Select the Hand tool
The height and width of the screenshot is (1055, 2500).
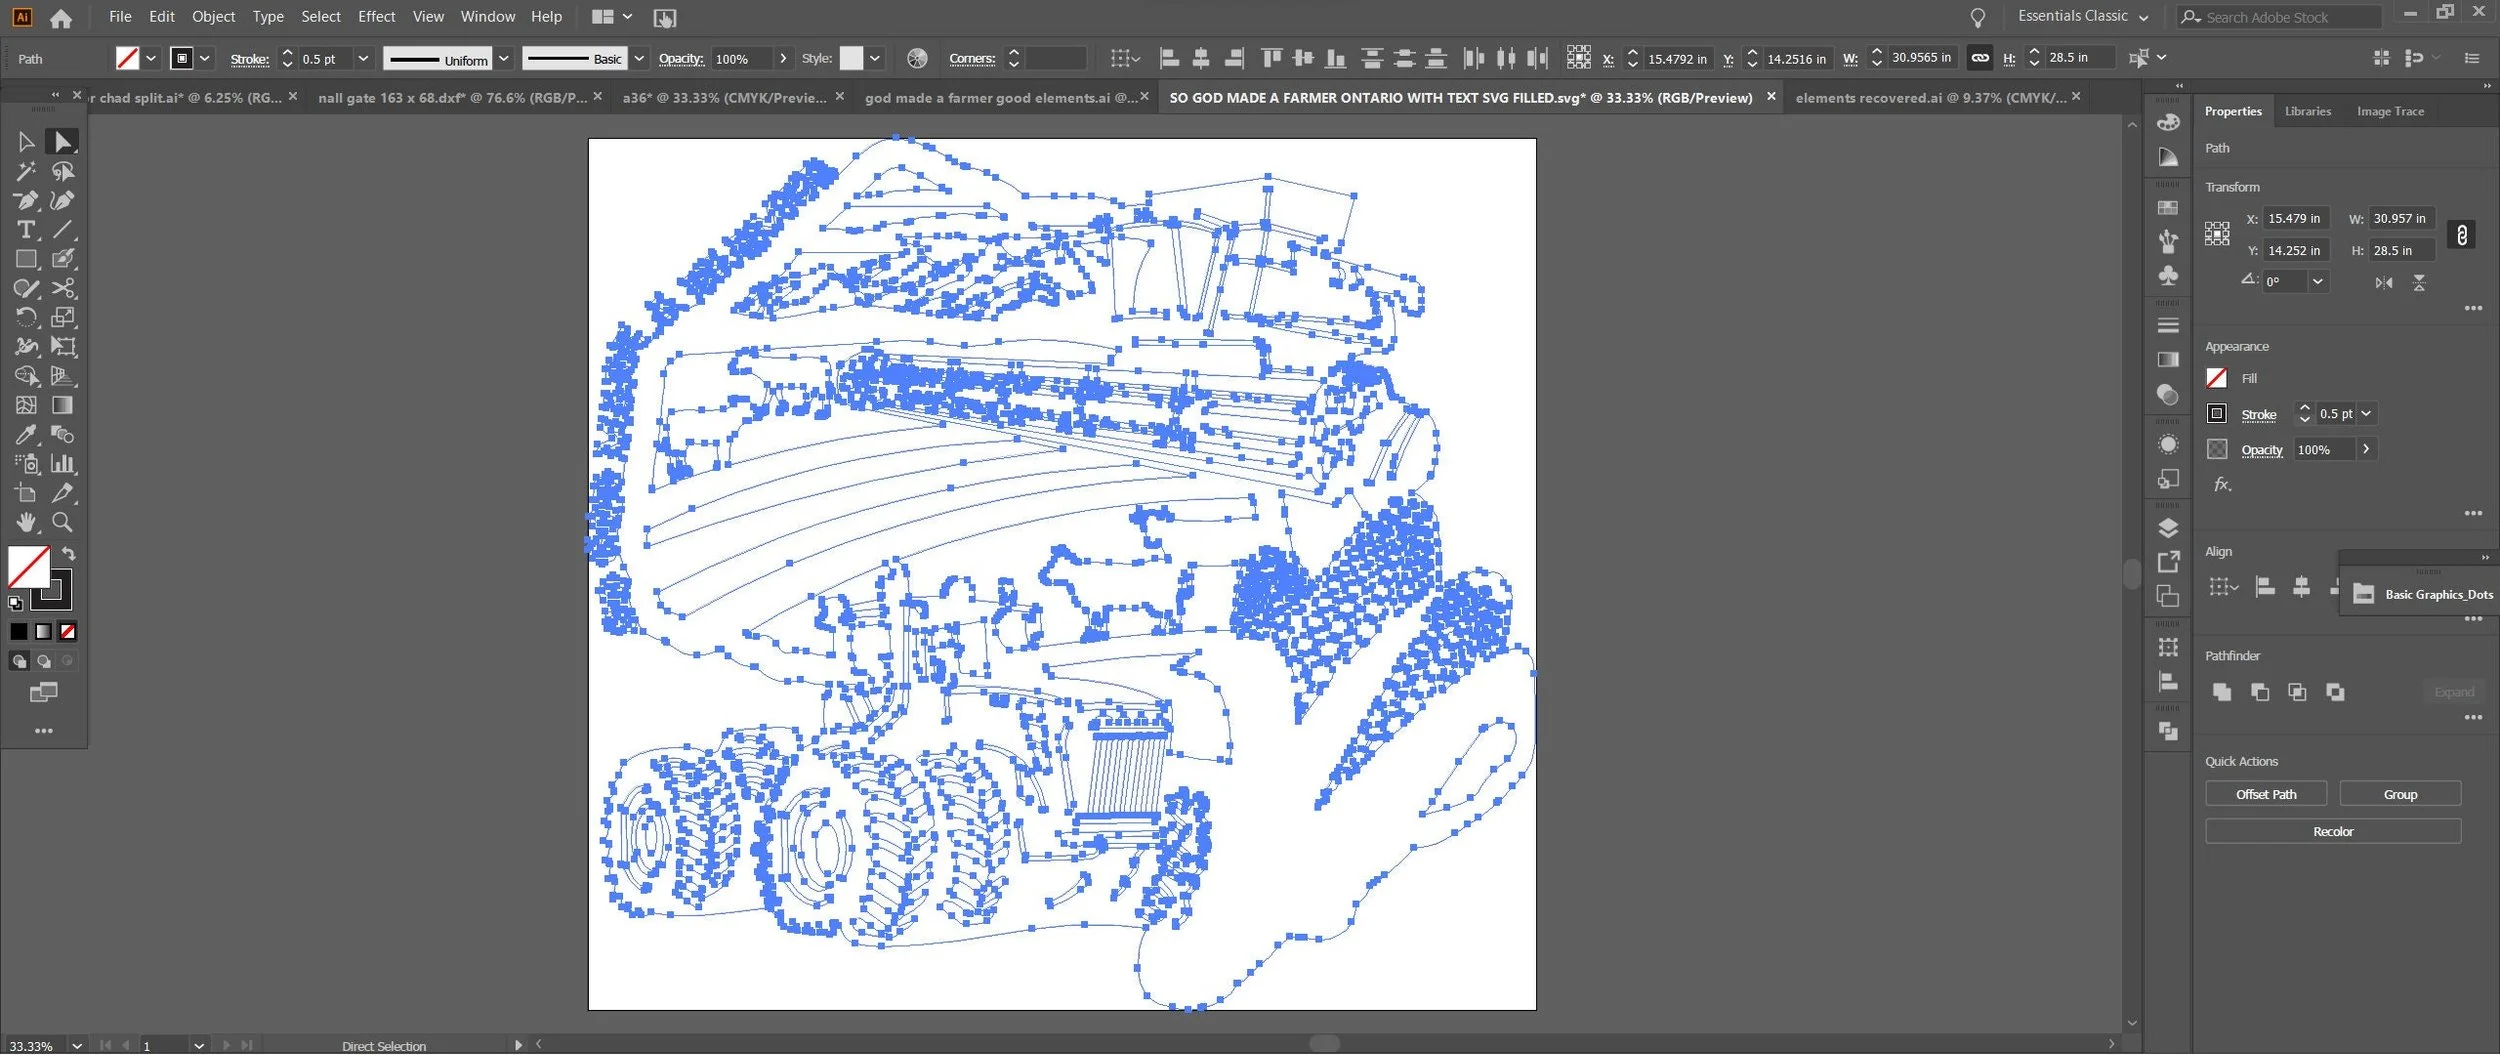pyautogui.click(x=26, y=522)
